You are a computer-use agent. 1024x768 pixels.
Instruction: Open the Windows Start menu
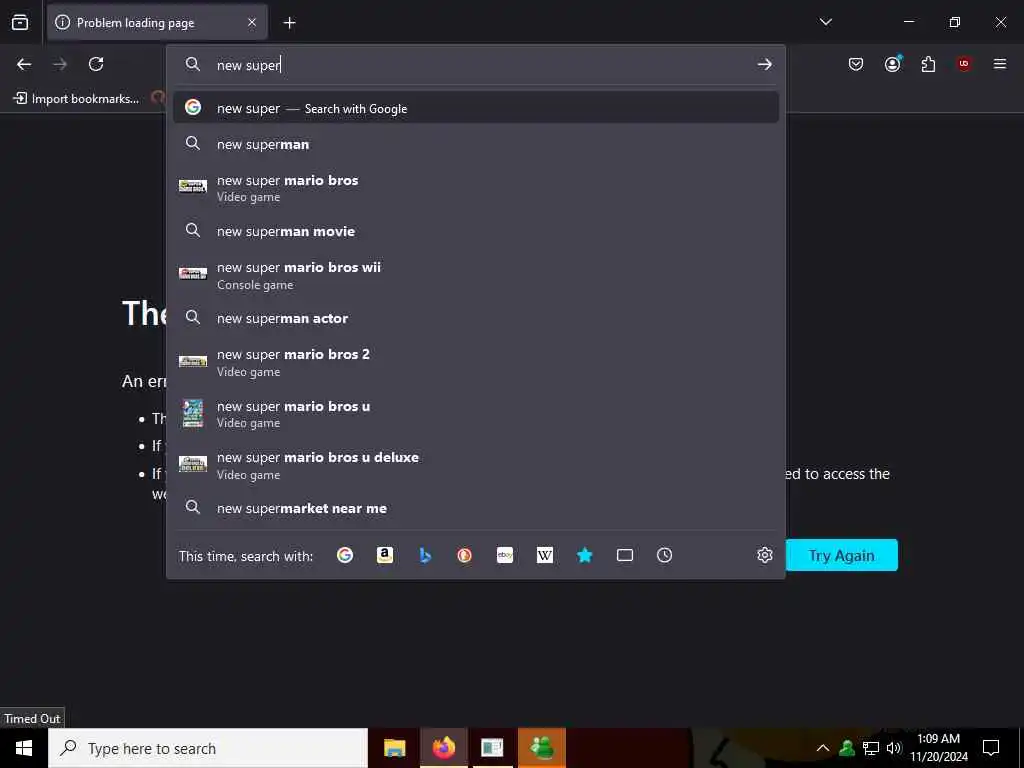pyautogui.click(x=24, y=748)
